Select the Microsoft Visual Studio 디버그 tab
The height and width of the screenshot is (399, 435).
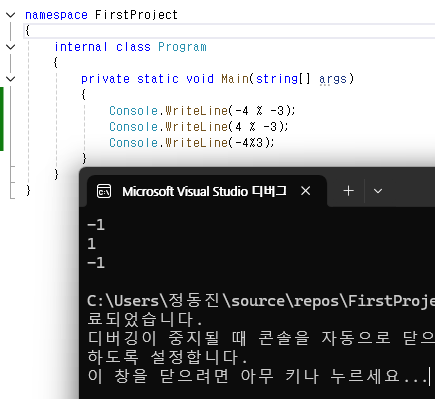pos(207,191)
